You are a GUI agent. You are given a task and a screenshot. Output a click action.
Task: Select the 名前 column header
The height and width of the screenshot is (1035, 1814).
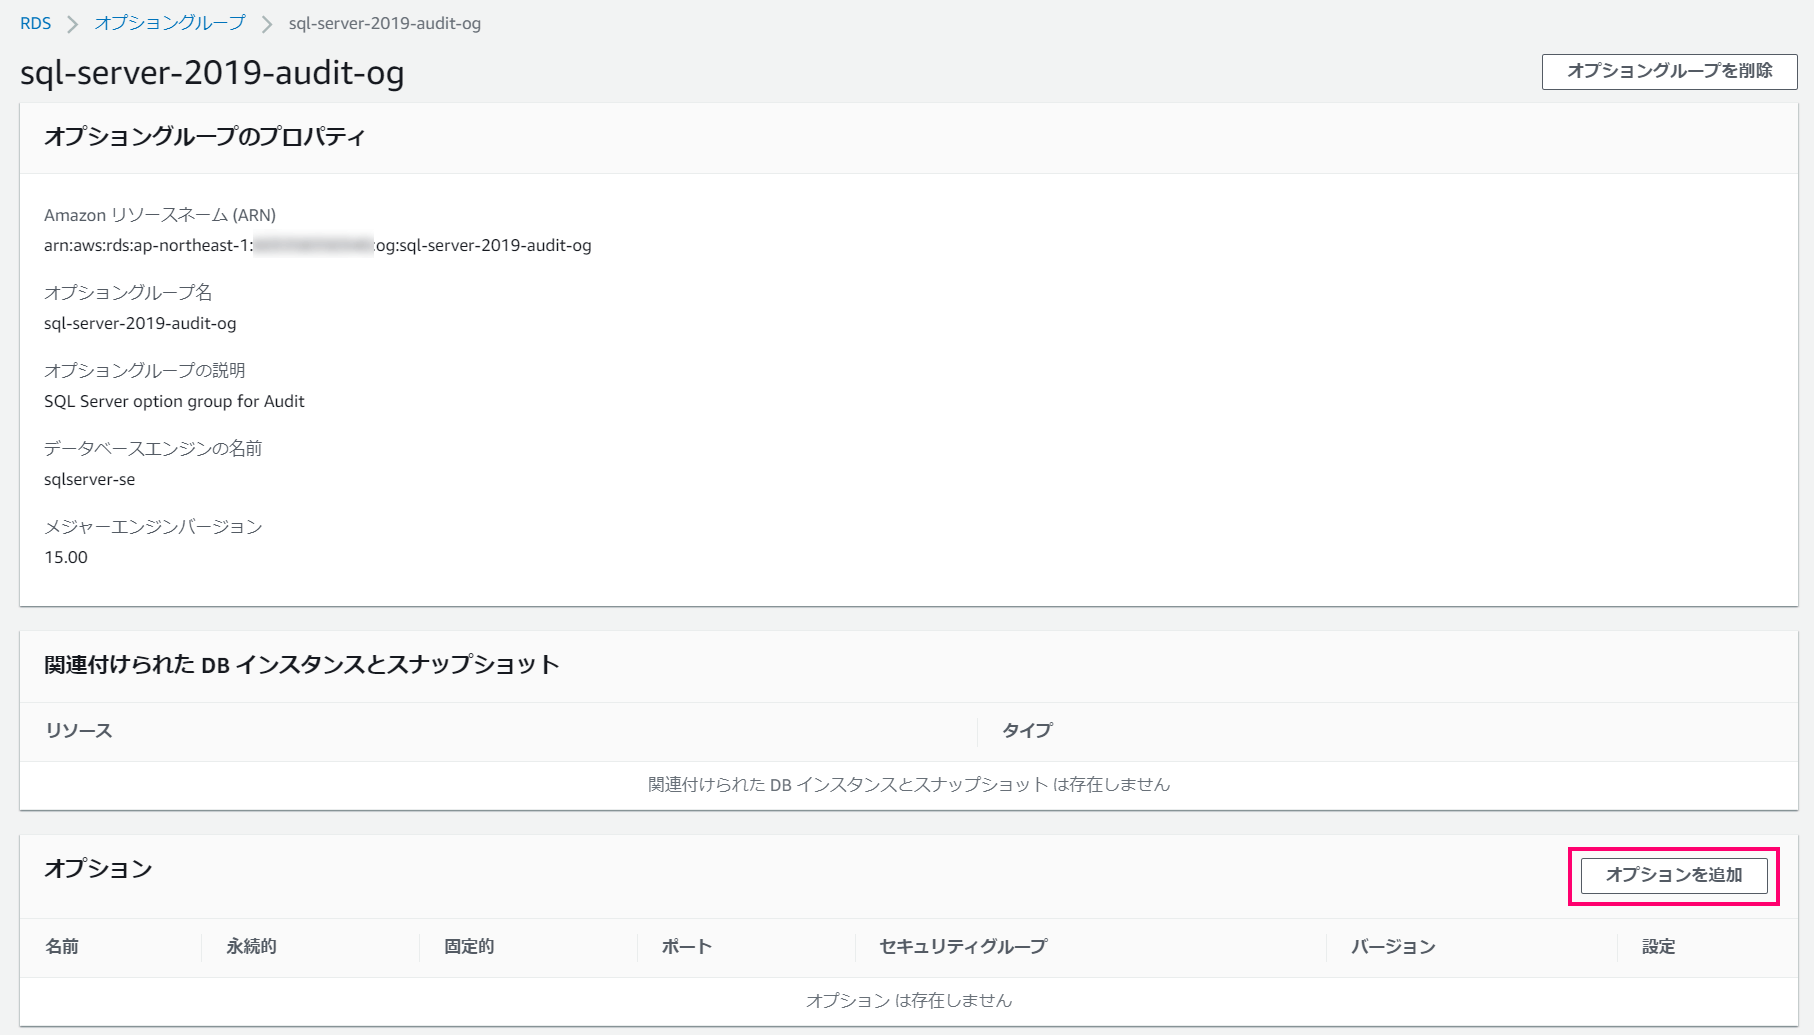(62, 946)
